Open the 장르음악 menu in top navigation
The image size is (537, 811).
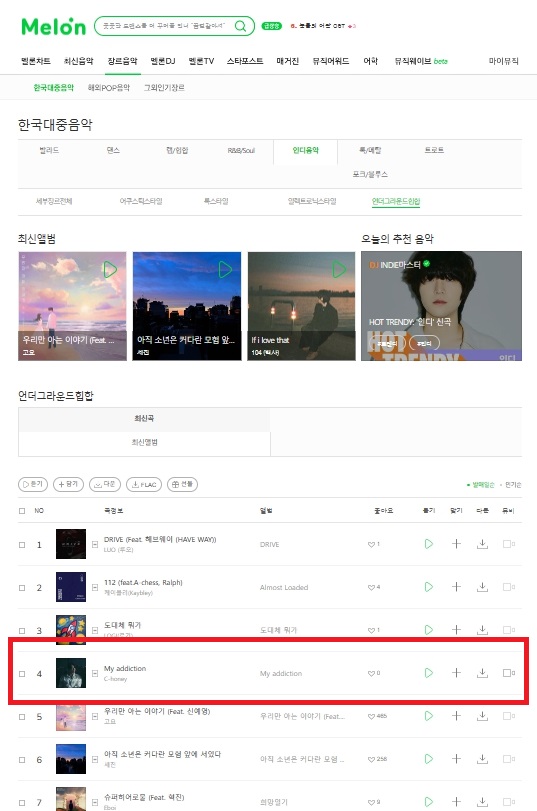click(123, 61)
